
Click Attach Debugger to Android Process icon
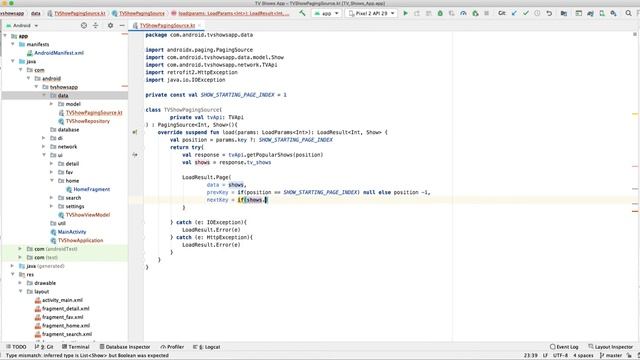[476, 13]
